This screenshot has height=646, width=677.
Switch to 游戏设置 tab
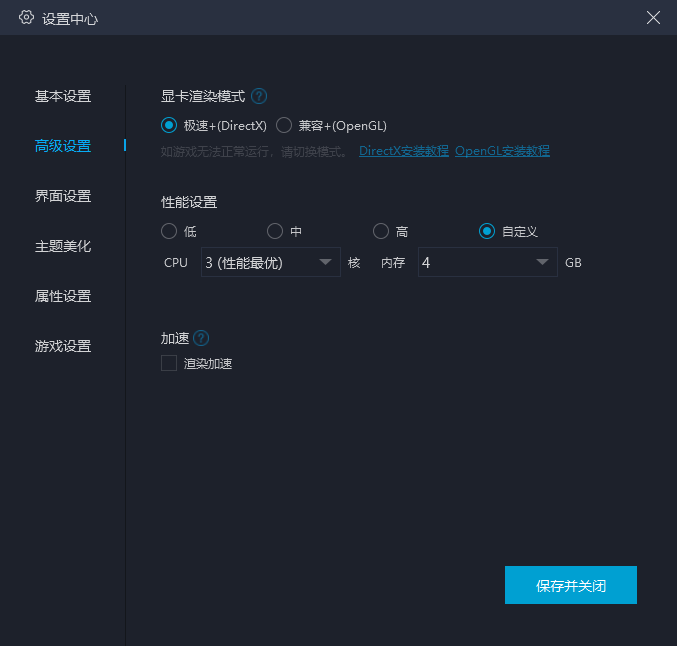click(x=63, y=346)
